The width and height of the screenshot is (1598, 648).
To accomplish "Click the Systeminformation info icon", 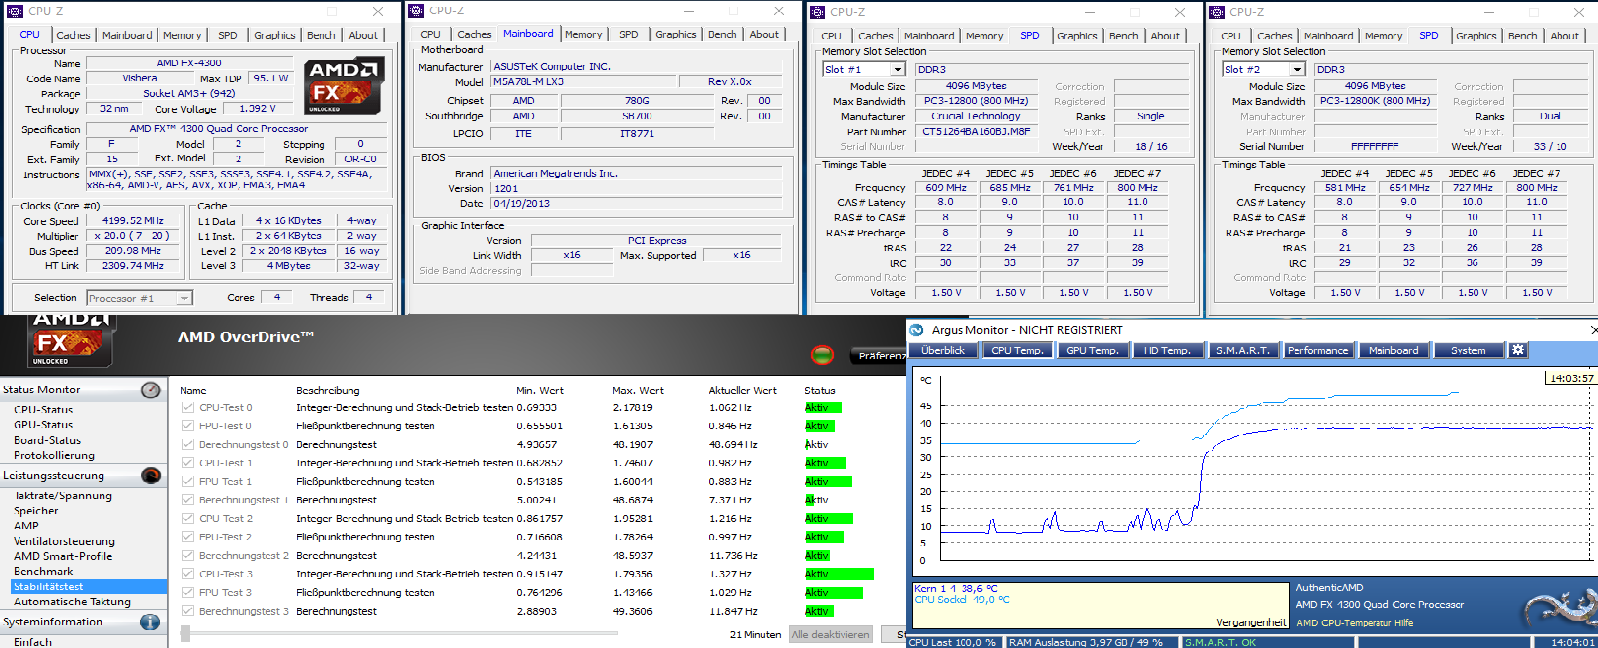I will click(x=151, y=621).
